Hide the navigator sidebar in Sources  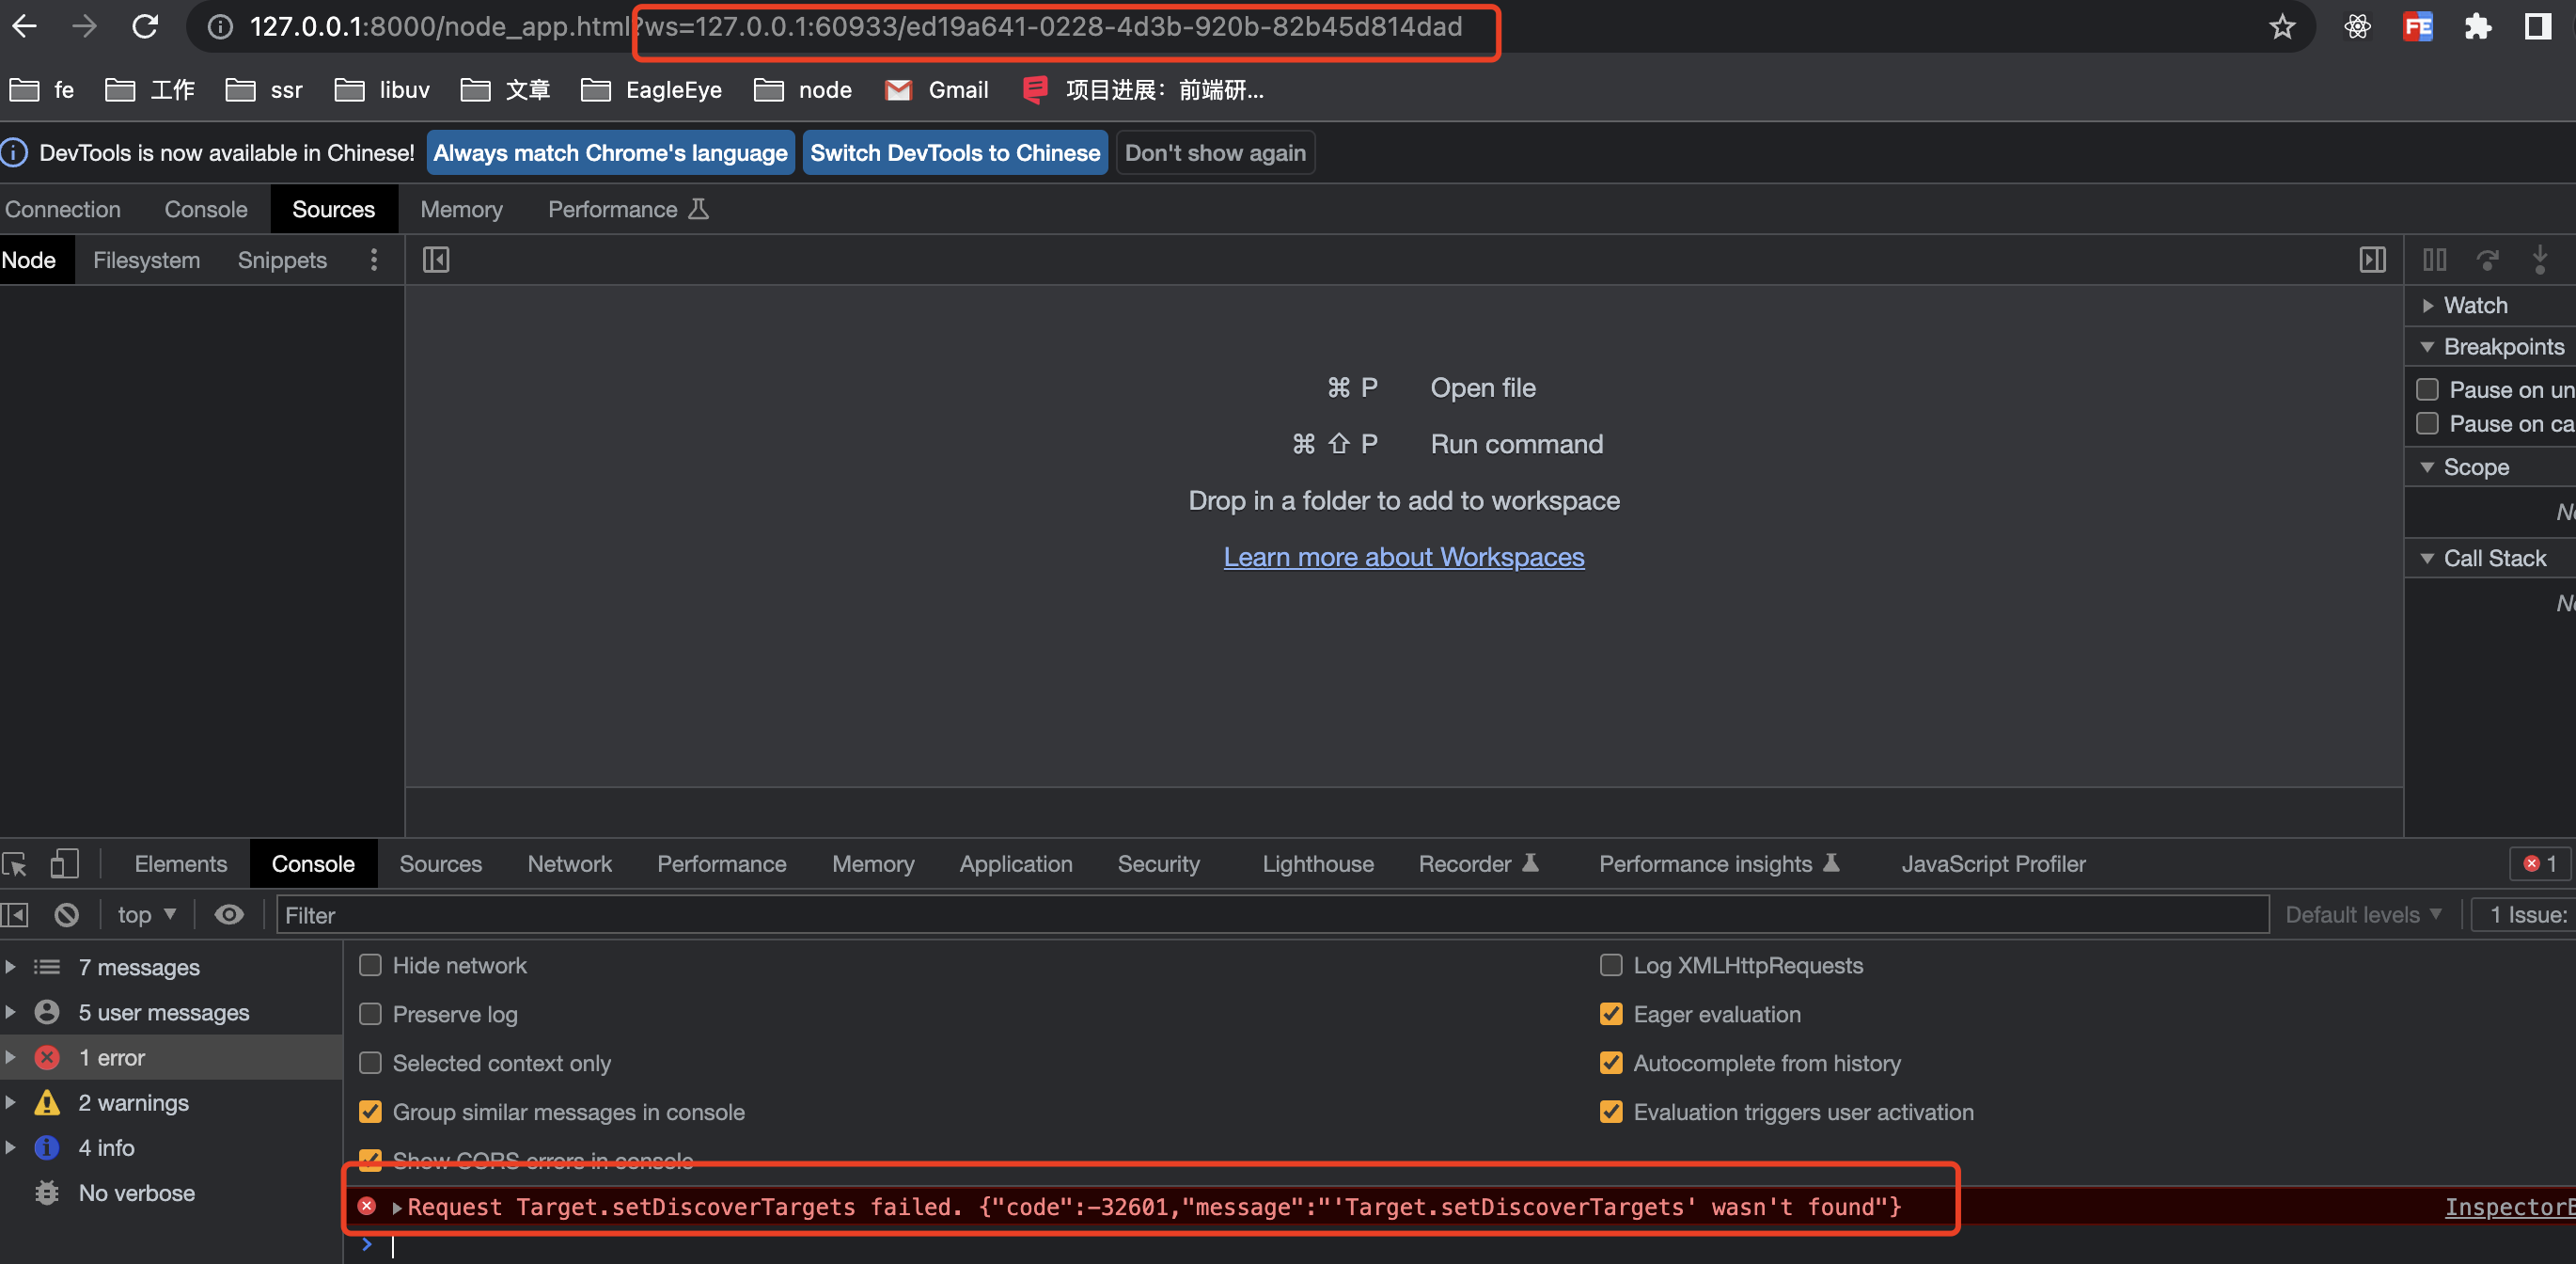click(x=436, y=259)
